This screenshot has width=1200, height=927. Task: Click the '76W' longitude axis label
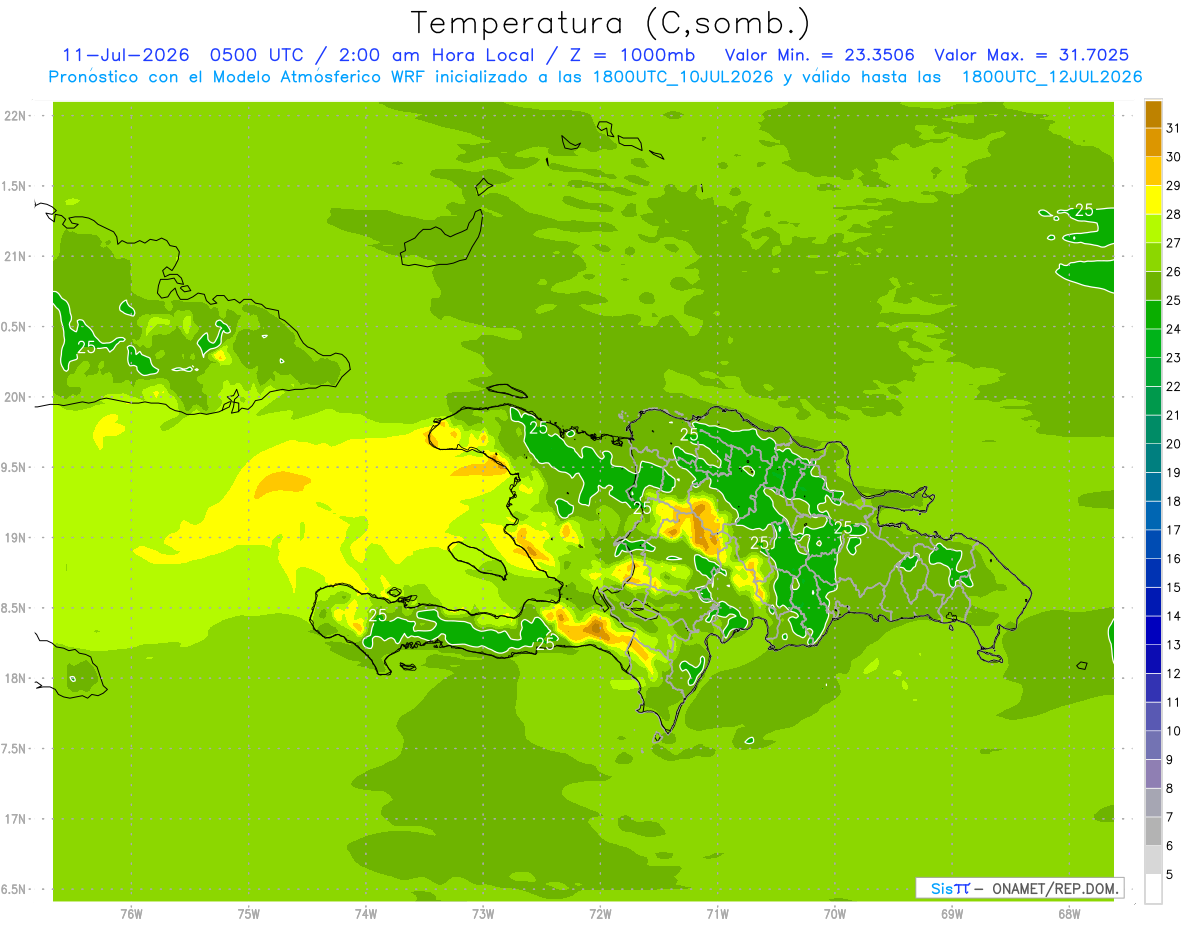coord(131,913)
